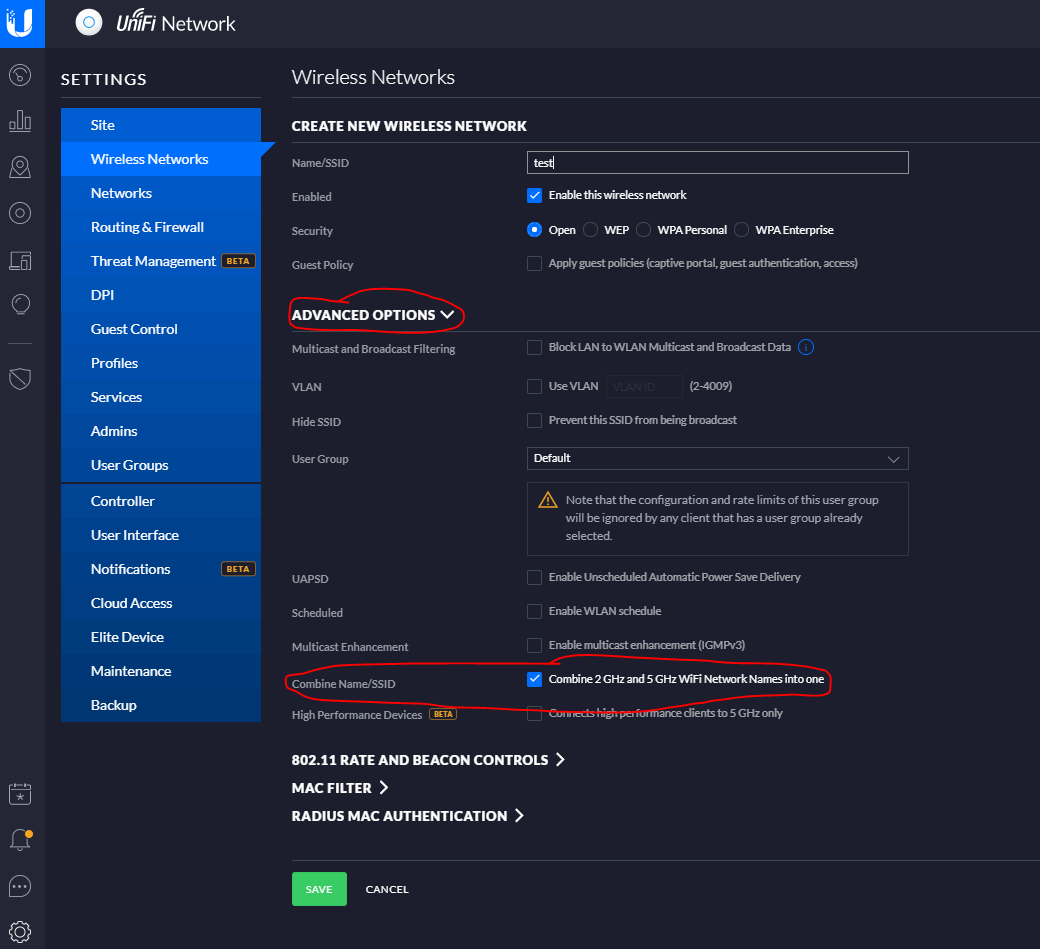The height and width of the screenshot is (949, 1040).
Task: Open the Alerts bell icon
Action: click(x=20, y=840)
